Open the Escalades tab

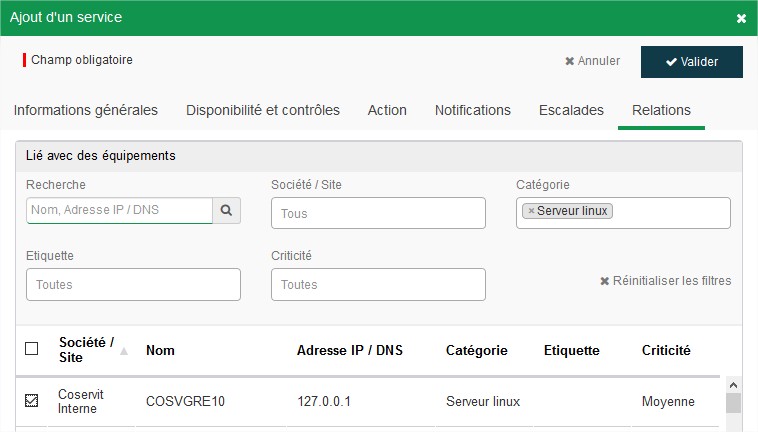click(x=571, y=110)
